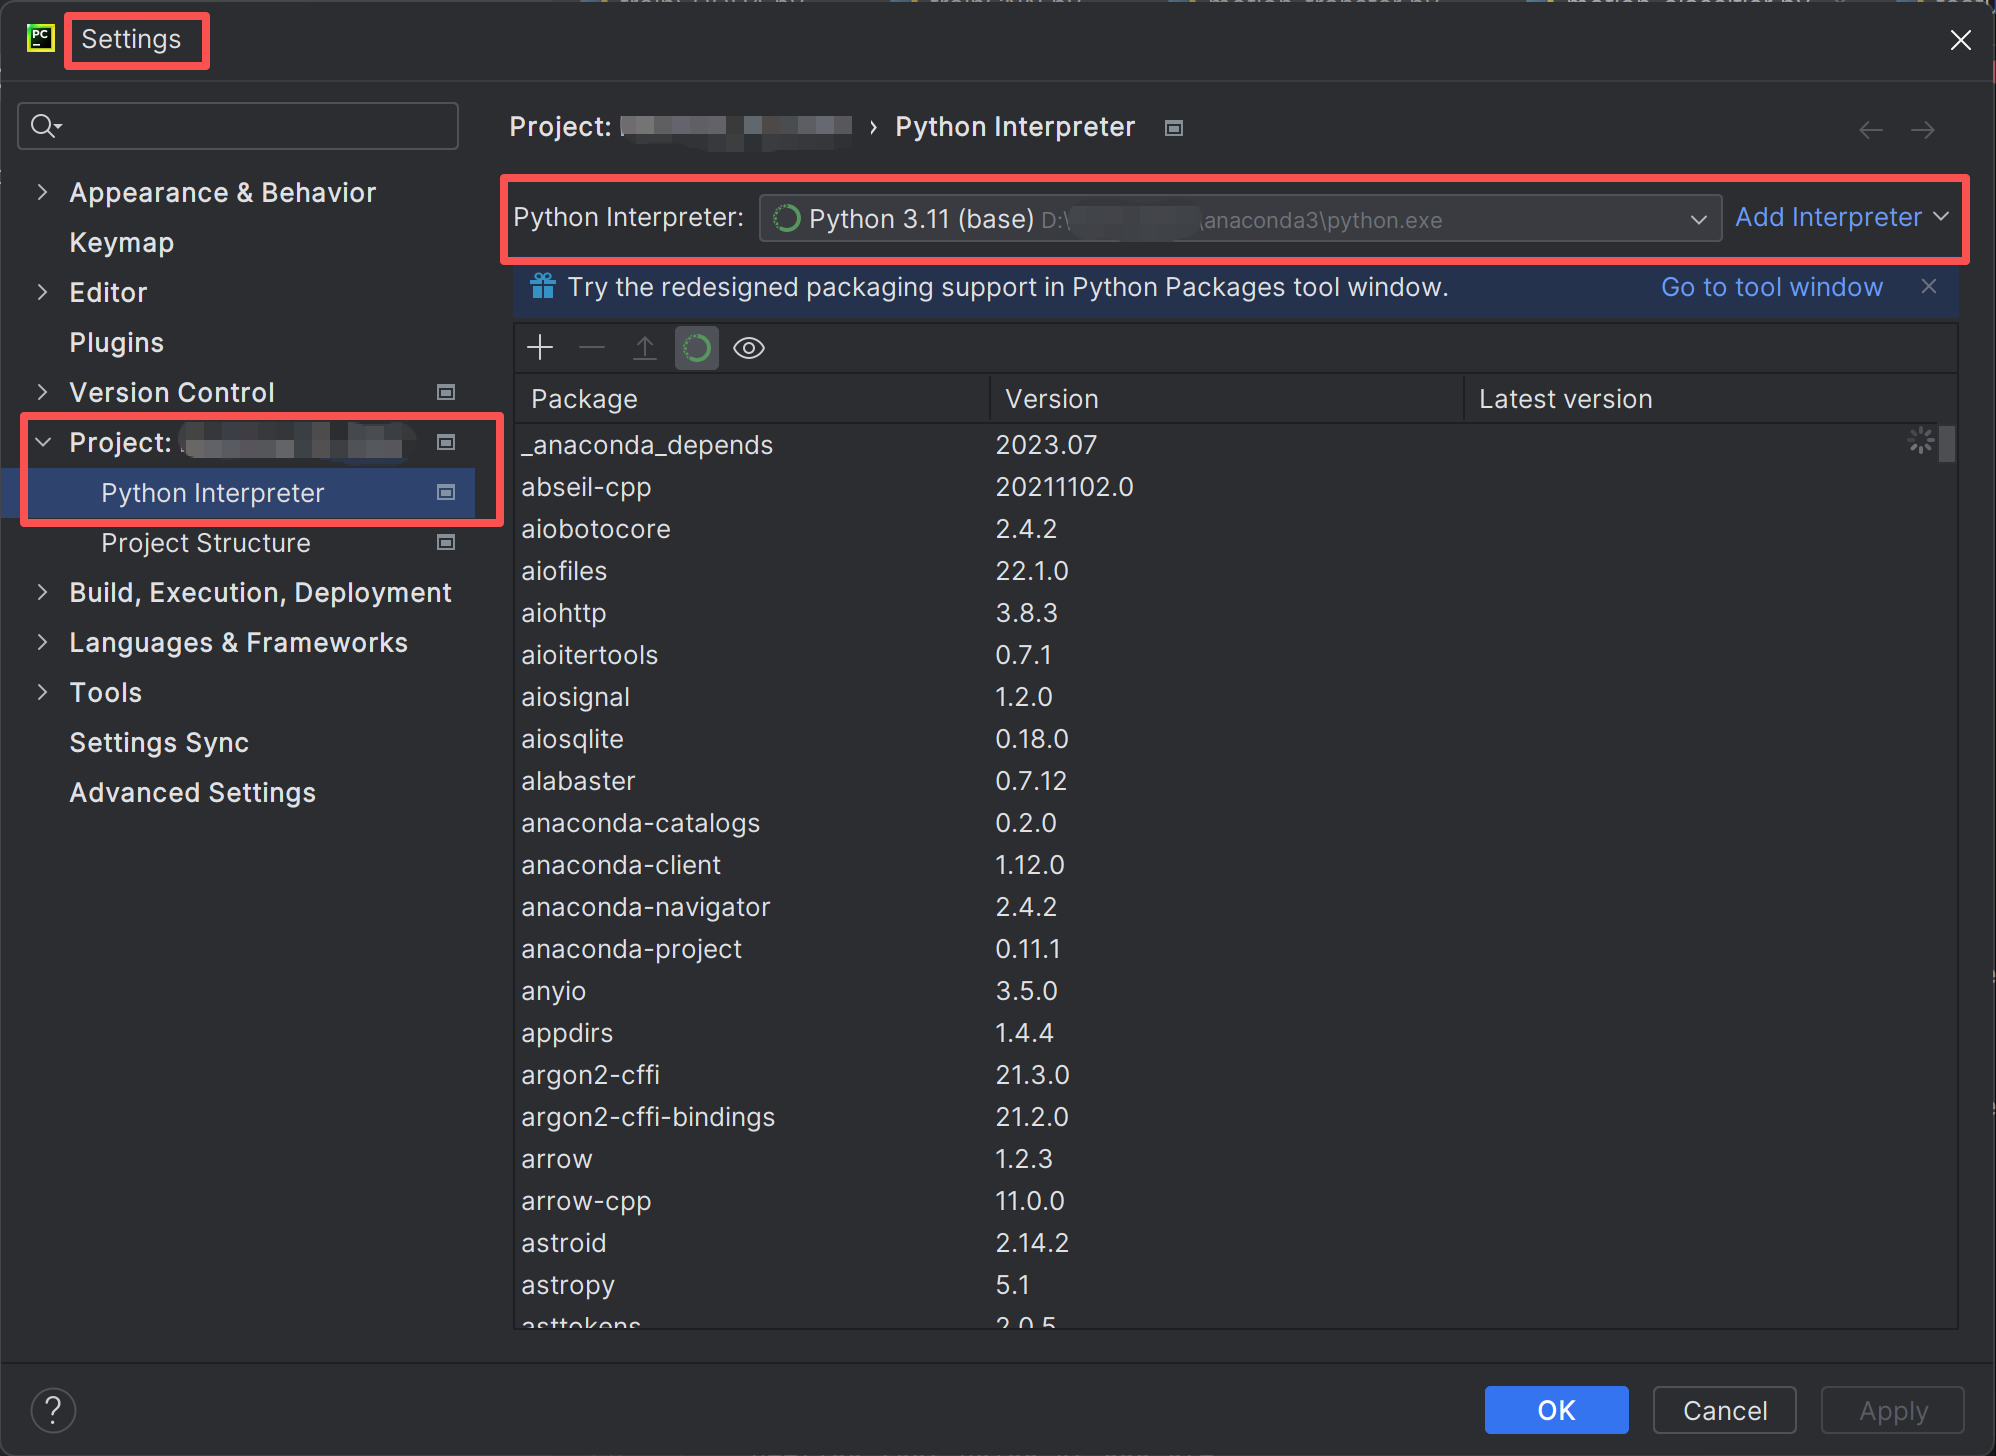Select the aiofiles package row
This screenshot has height=1456, width=1996.
point(1227,571)
